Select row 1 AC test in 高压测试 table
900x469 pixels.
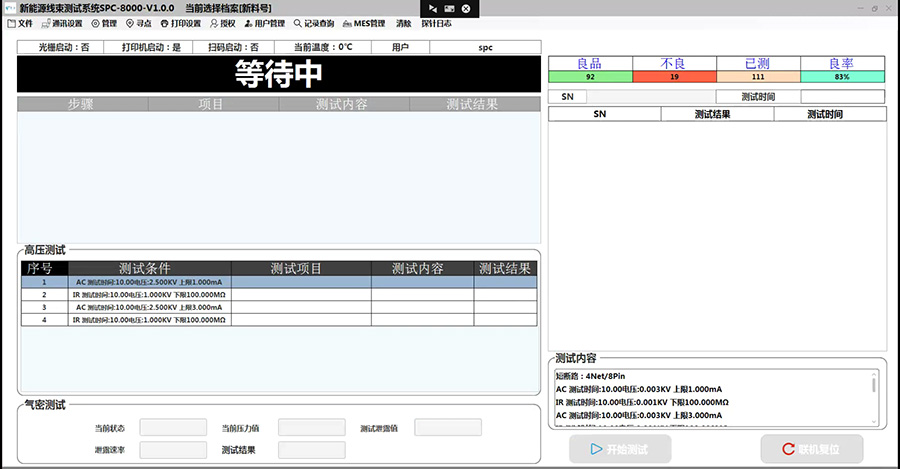click(x=150, y=282)
